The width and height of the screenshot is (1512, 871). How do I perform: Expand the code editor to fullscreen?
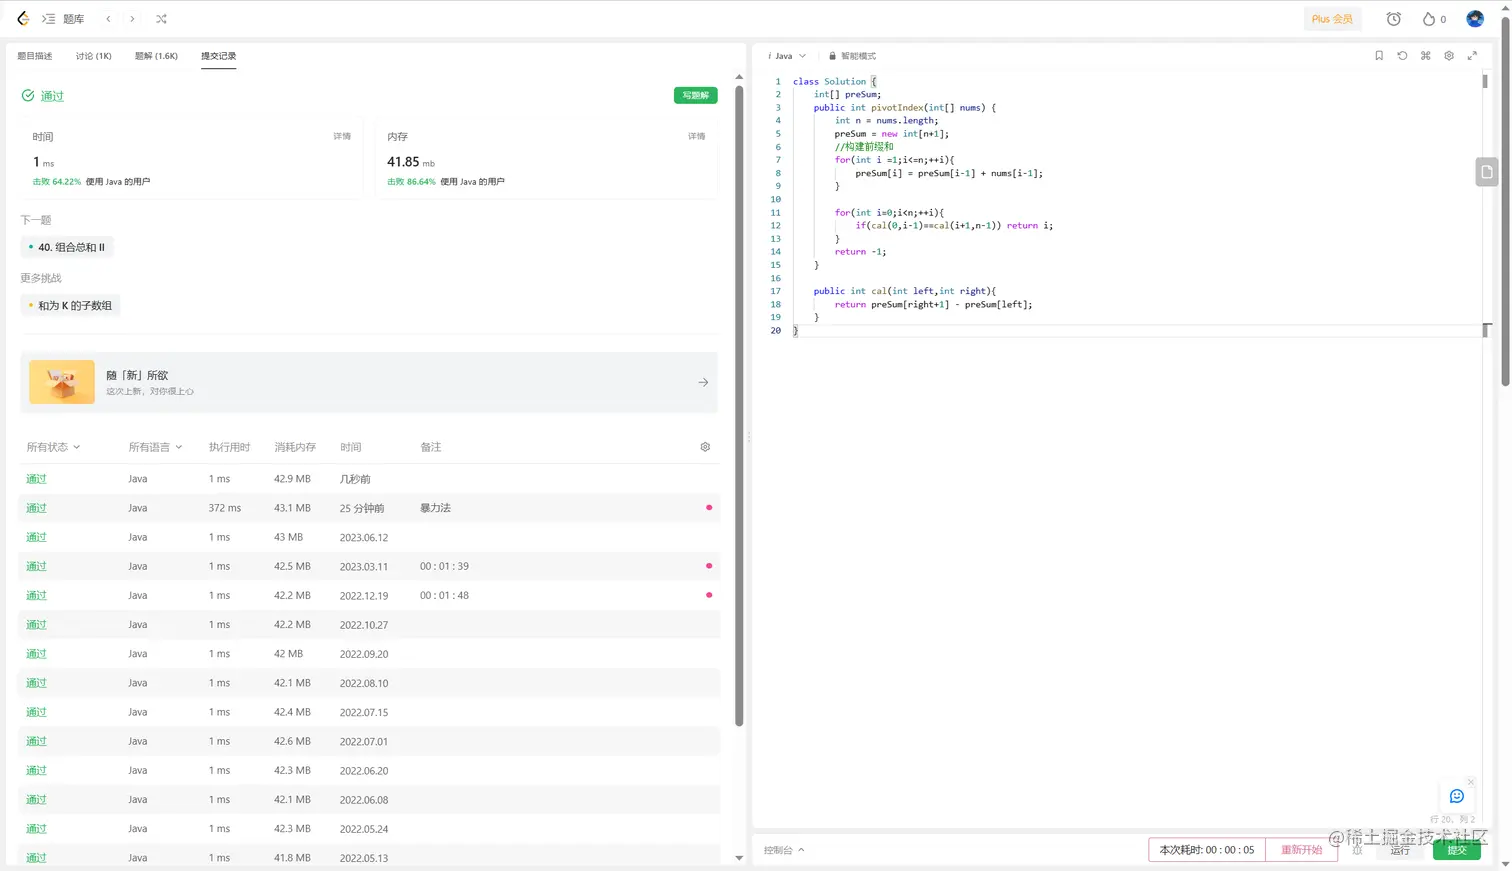click(x=1472, y=56)
